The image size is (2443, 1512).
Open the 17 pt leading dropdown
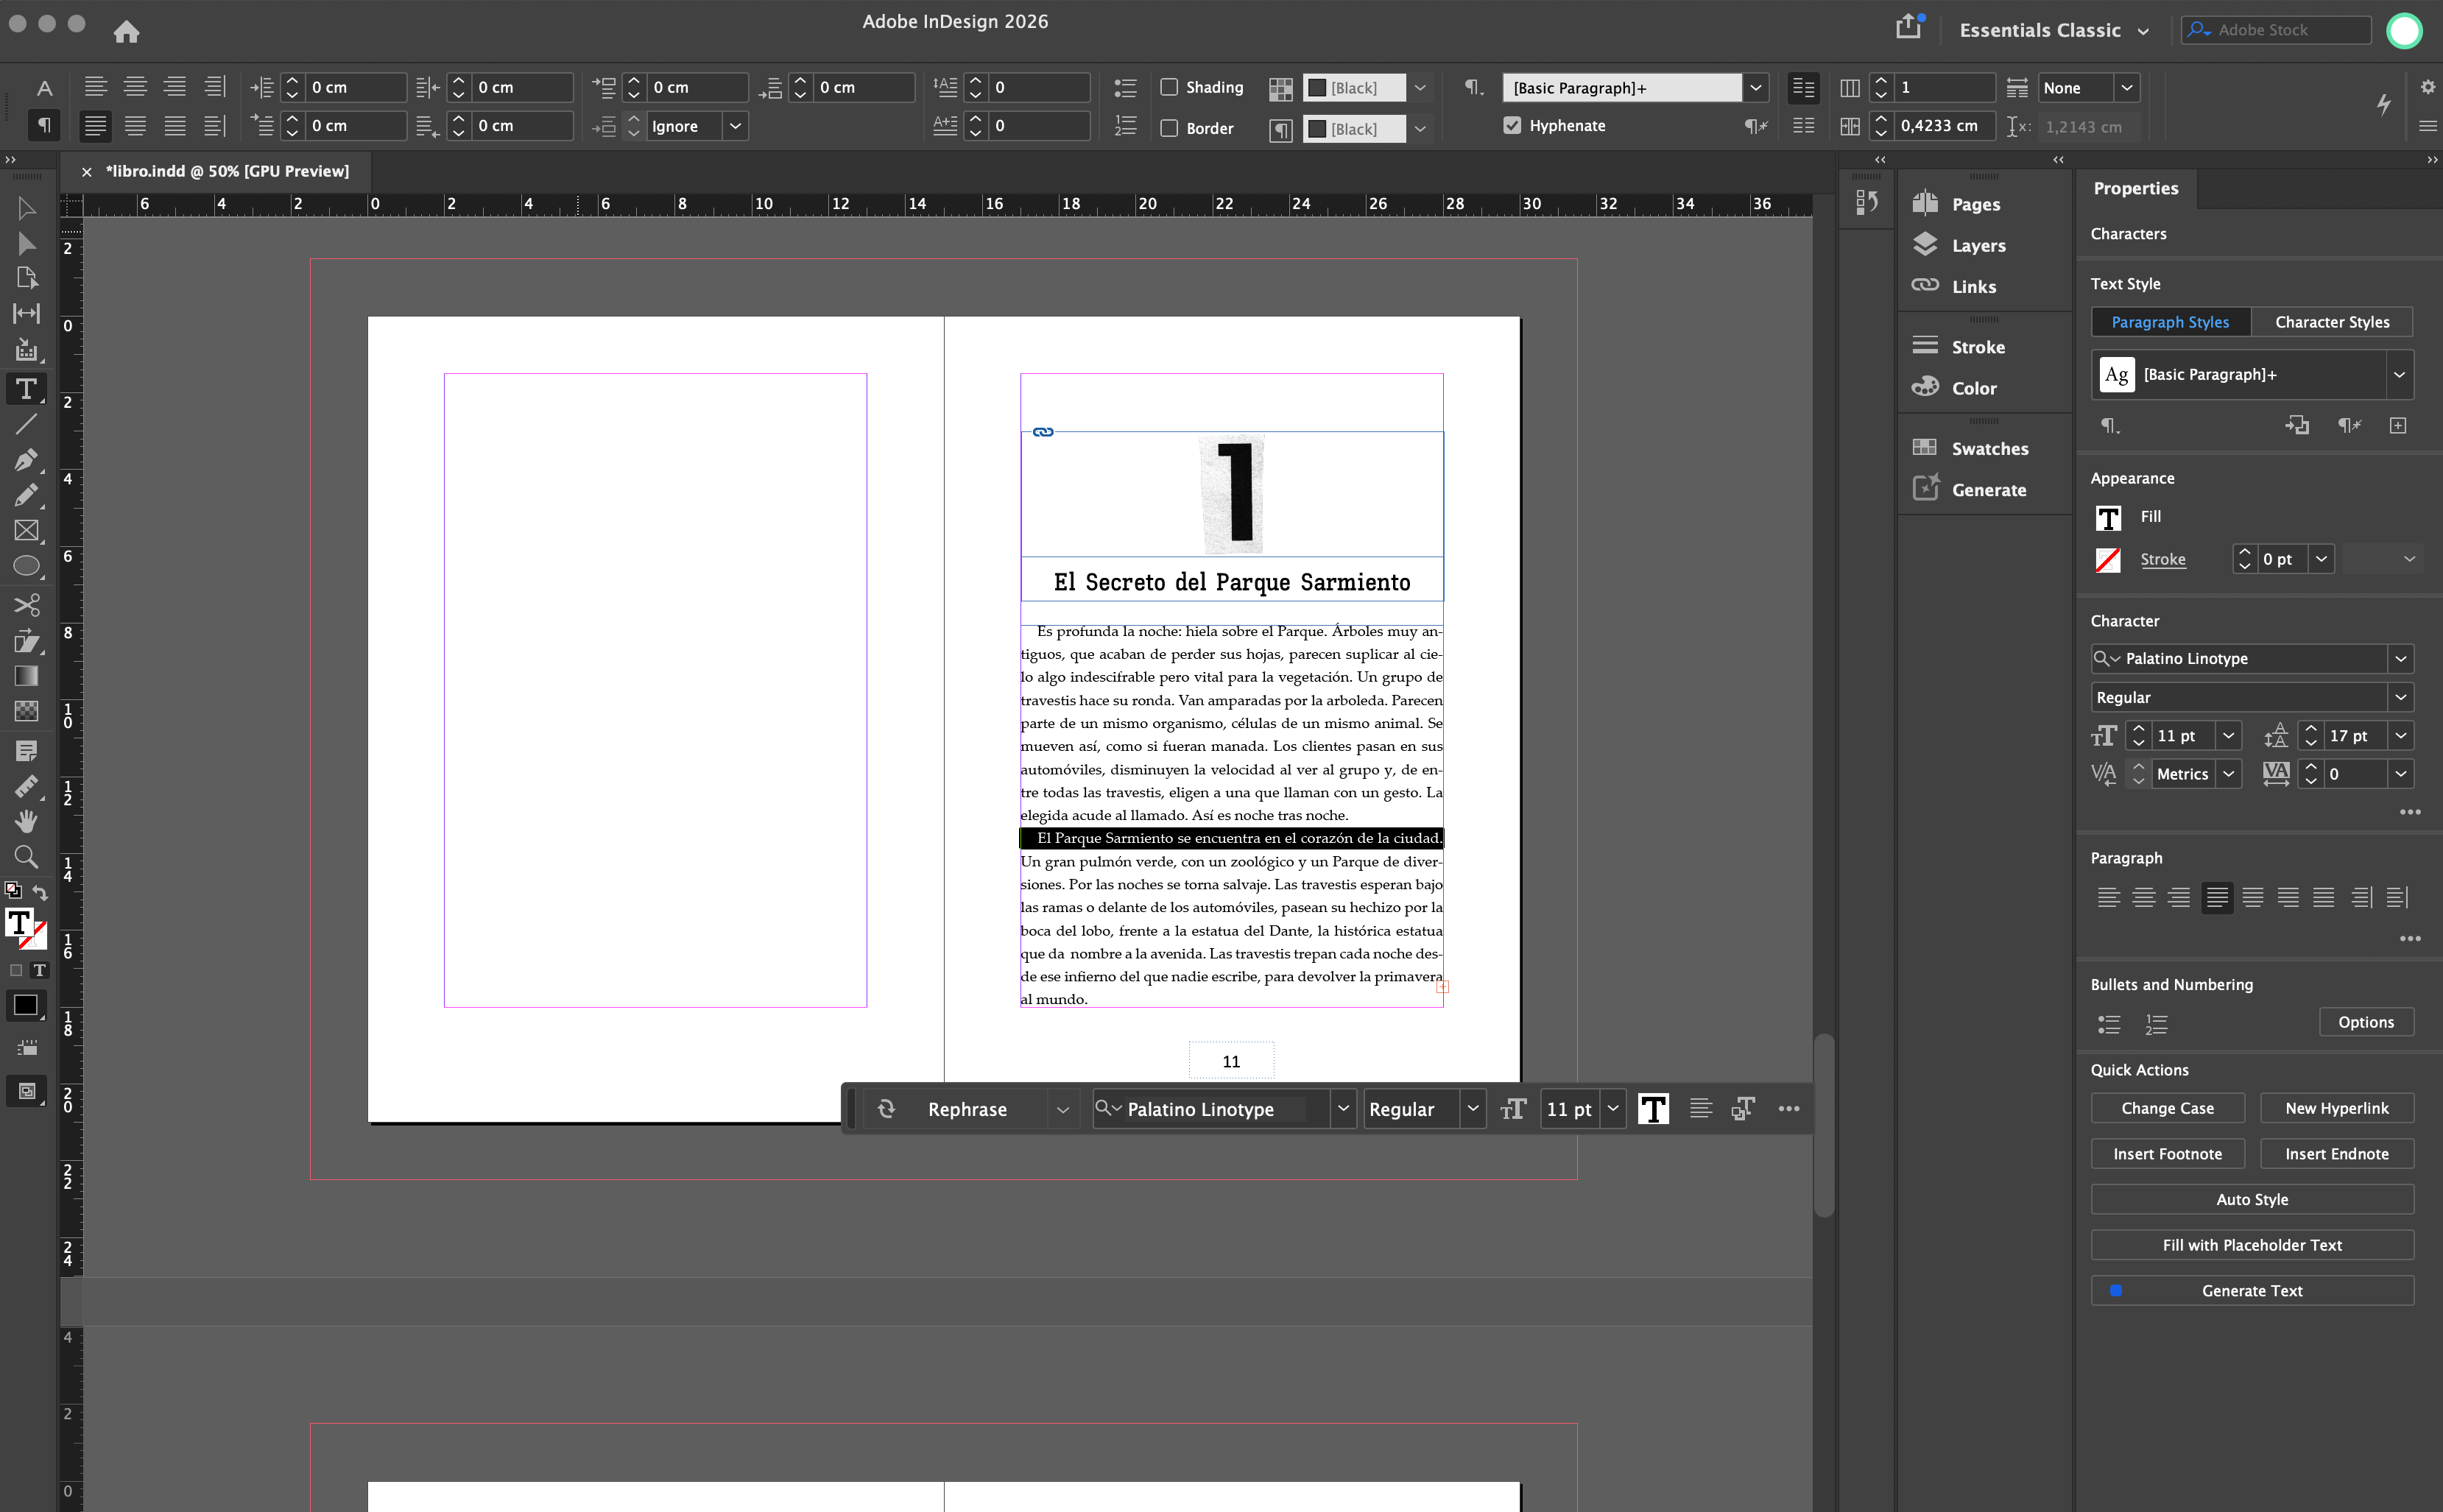(2400, 735)
